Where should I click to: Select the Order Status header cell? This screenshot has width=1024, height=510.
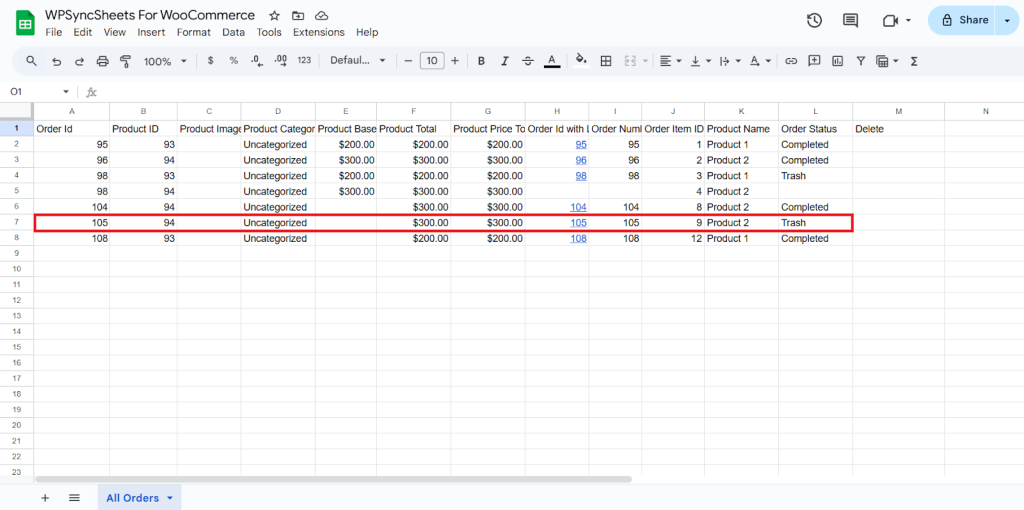click(x=816, y=129)
